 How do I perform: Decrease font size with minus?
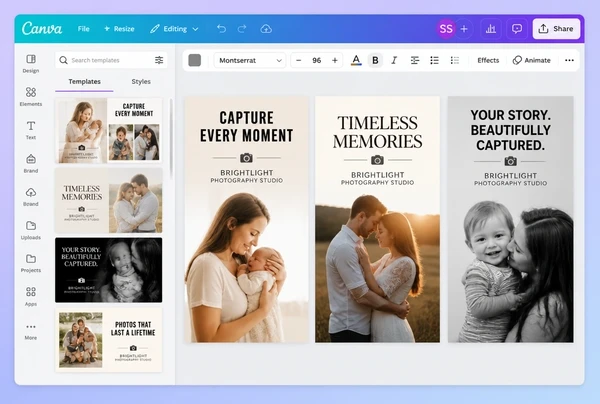(299, 60)
